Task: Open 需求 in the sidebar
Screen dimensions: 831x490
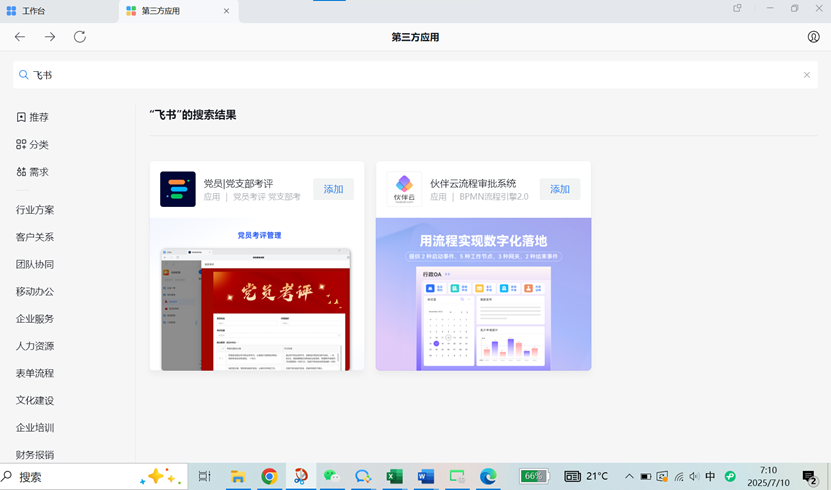Action: tap(32, 172)
